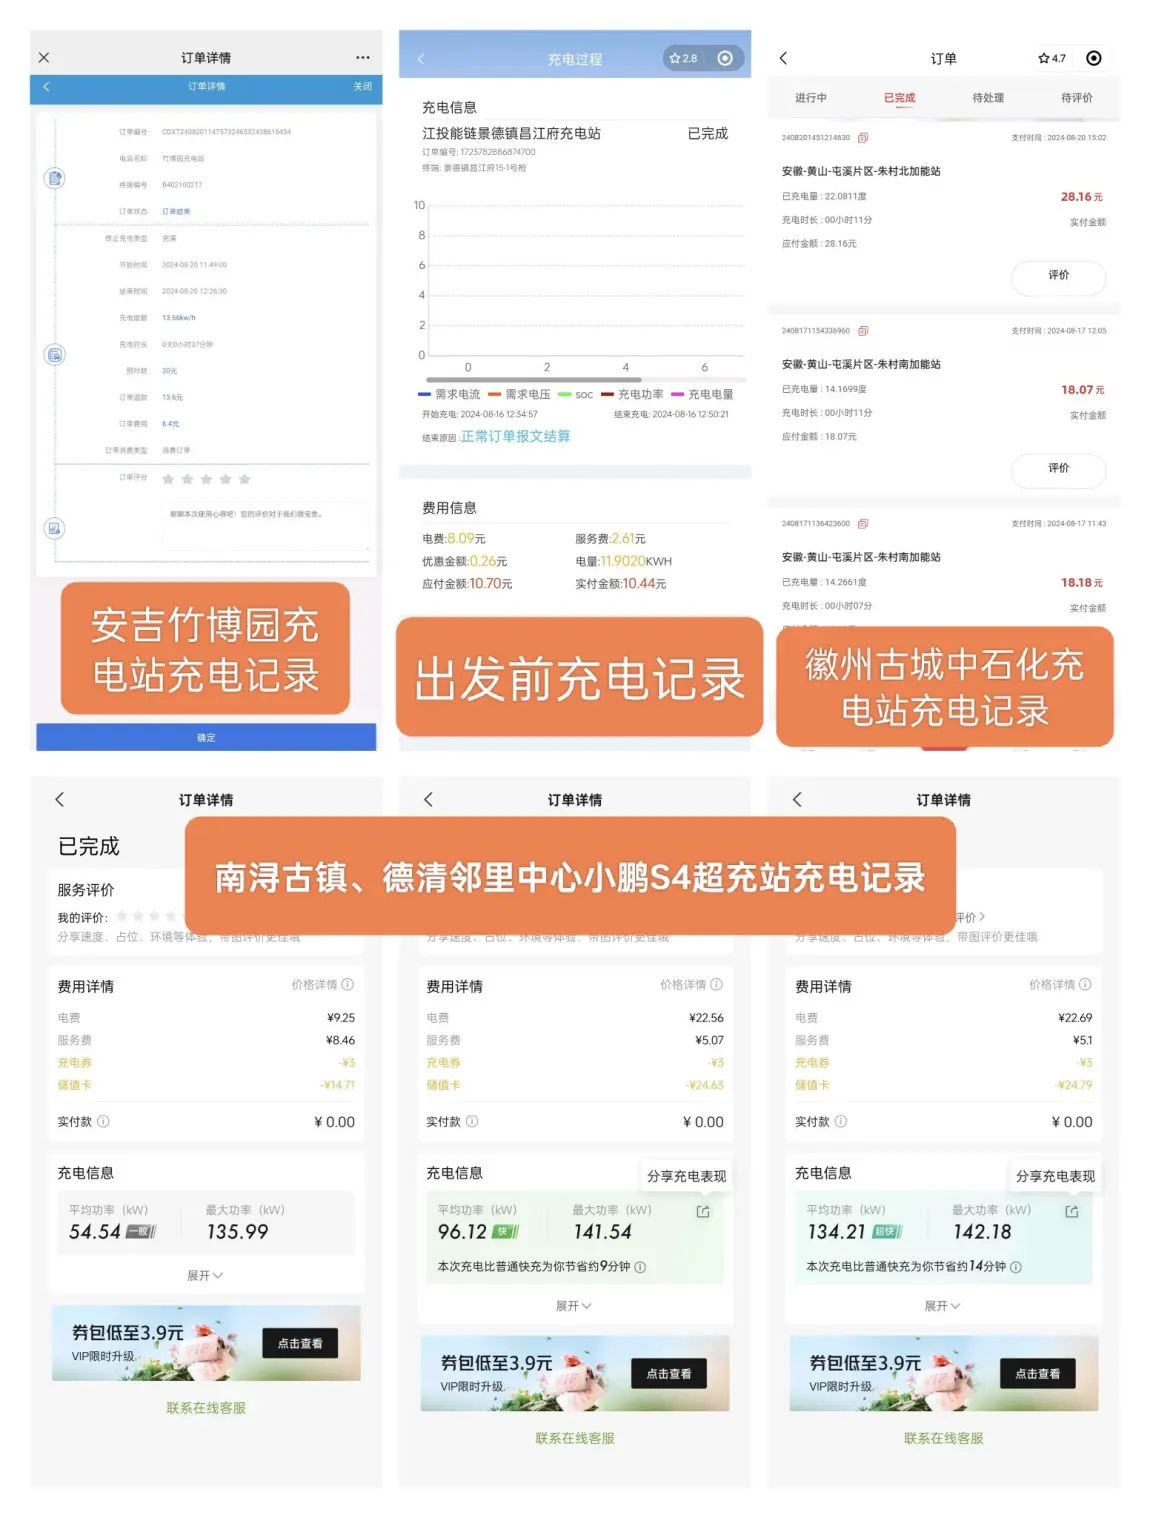Viewport: 1150px width, 1518px height.
Task: Switch to the 待评价 tab
Action: (1077, 98)
